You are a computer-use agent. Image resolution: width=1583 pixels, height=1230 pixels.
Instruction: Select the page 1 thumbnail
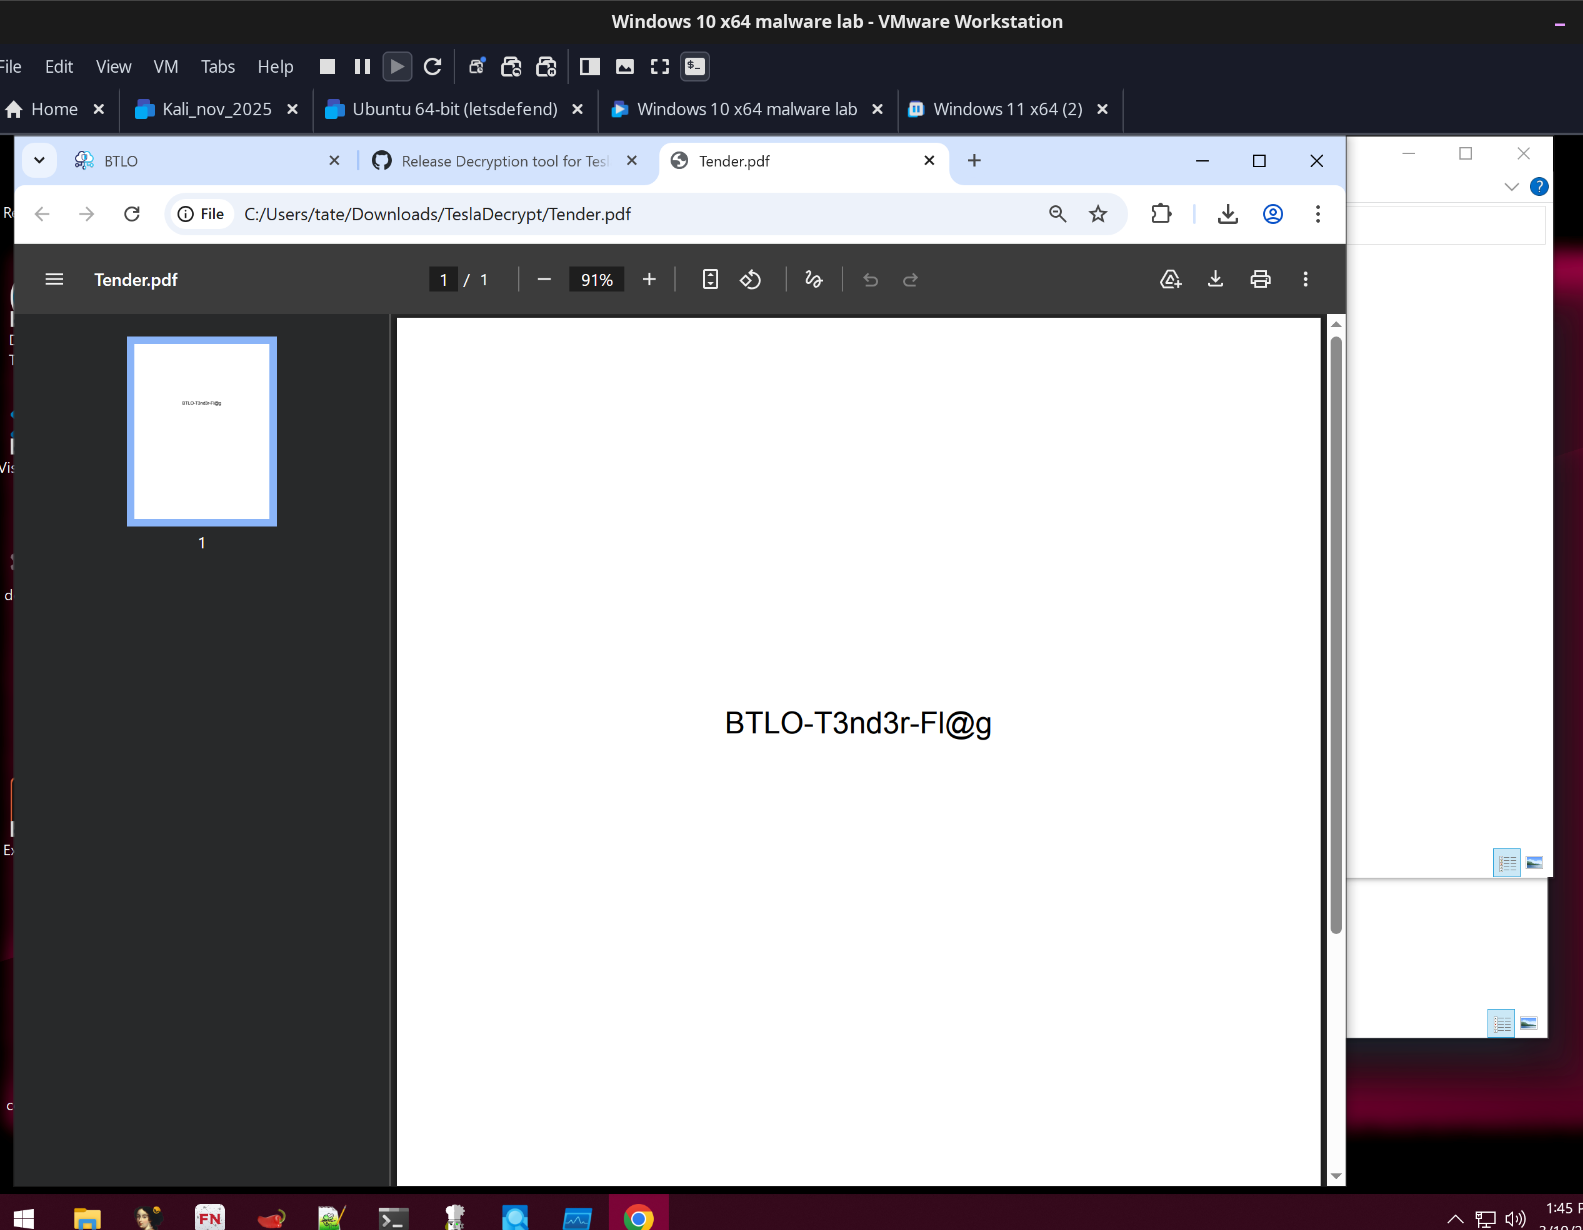coord(202,431)
